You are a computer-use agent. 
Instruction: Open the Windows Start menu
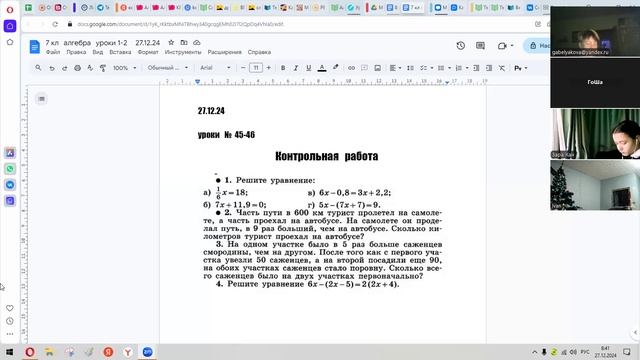[x=9, y=352]
